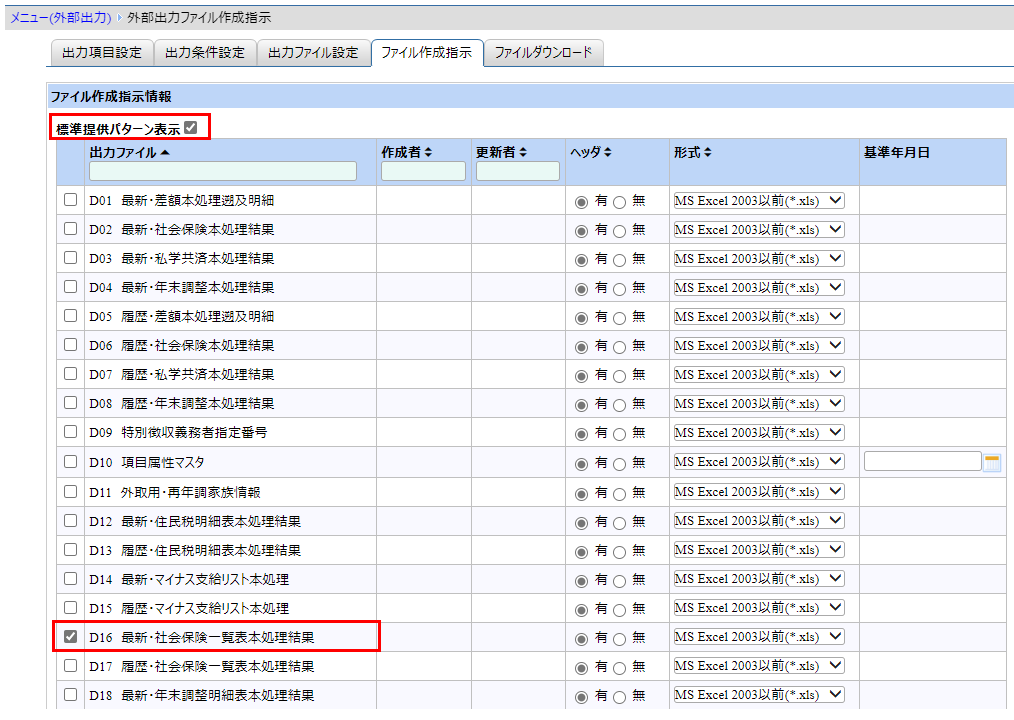The image size is (1014, 720).
Task: Set D07 header to 無
Action: point(620,376)
